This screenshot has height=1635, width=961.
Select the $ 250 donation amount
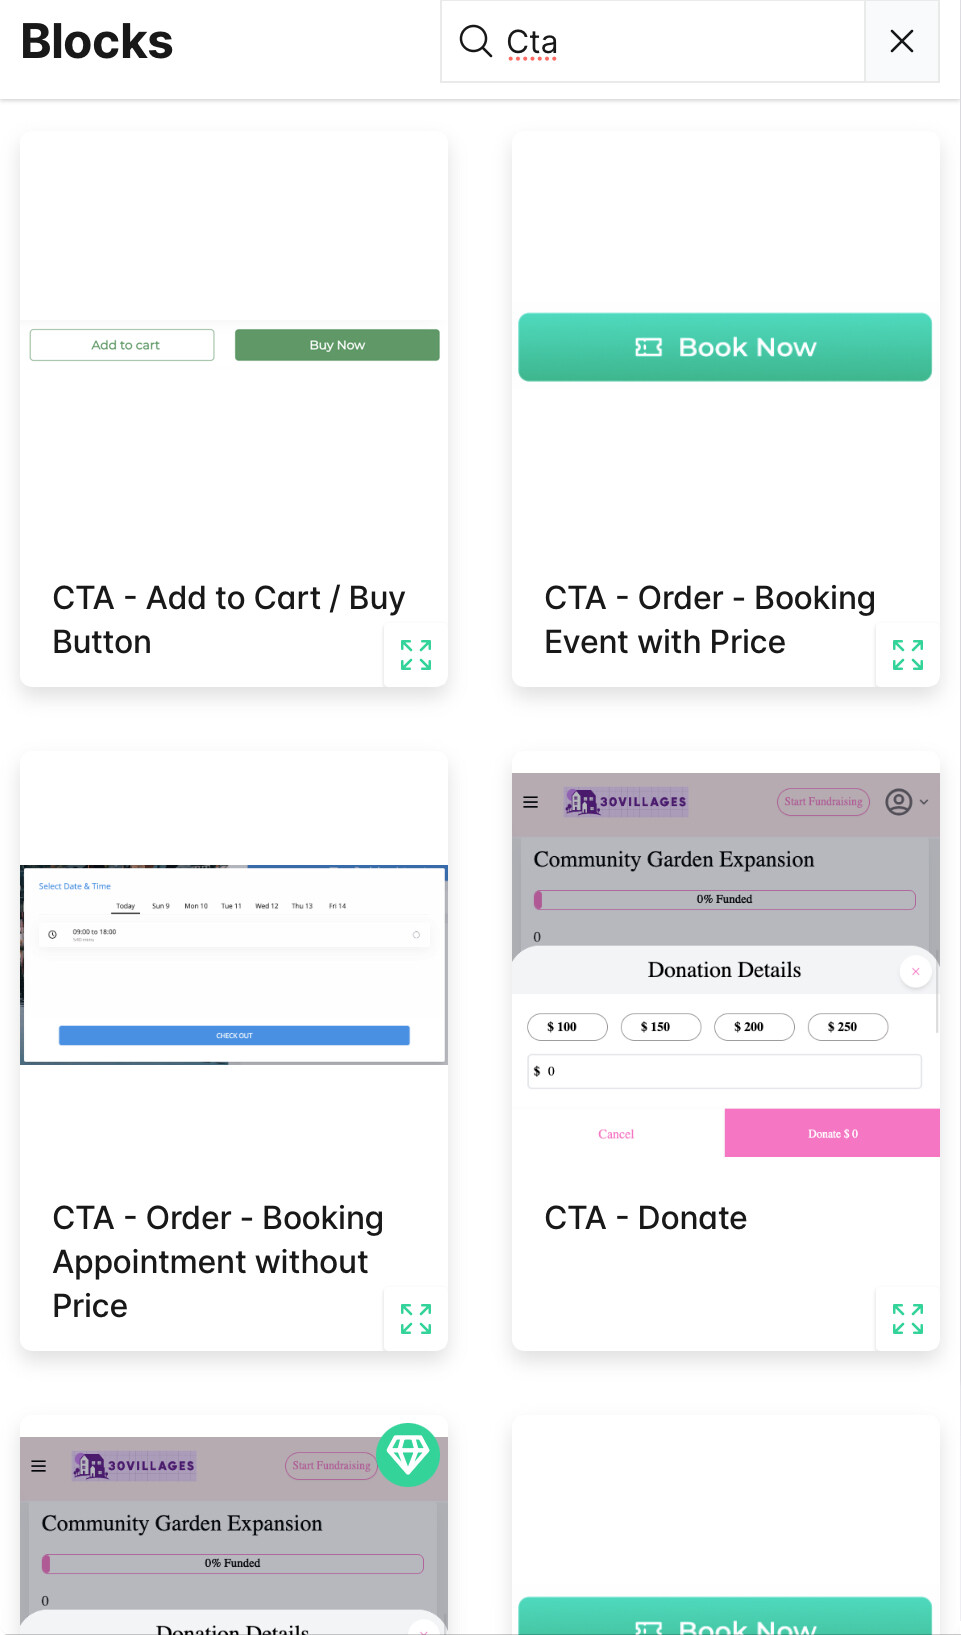848,1027
